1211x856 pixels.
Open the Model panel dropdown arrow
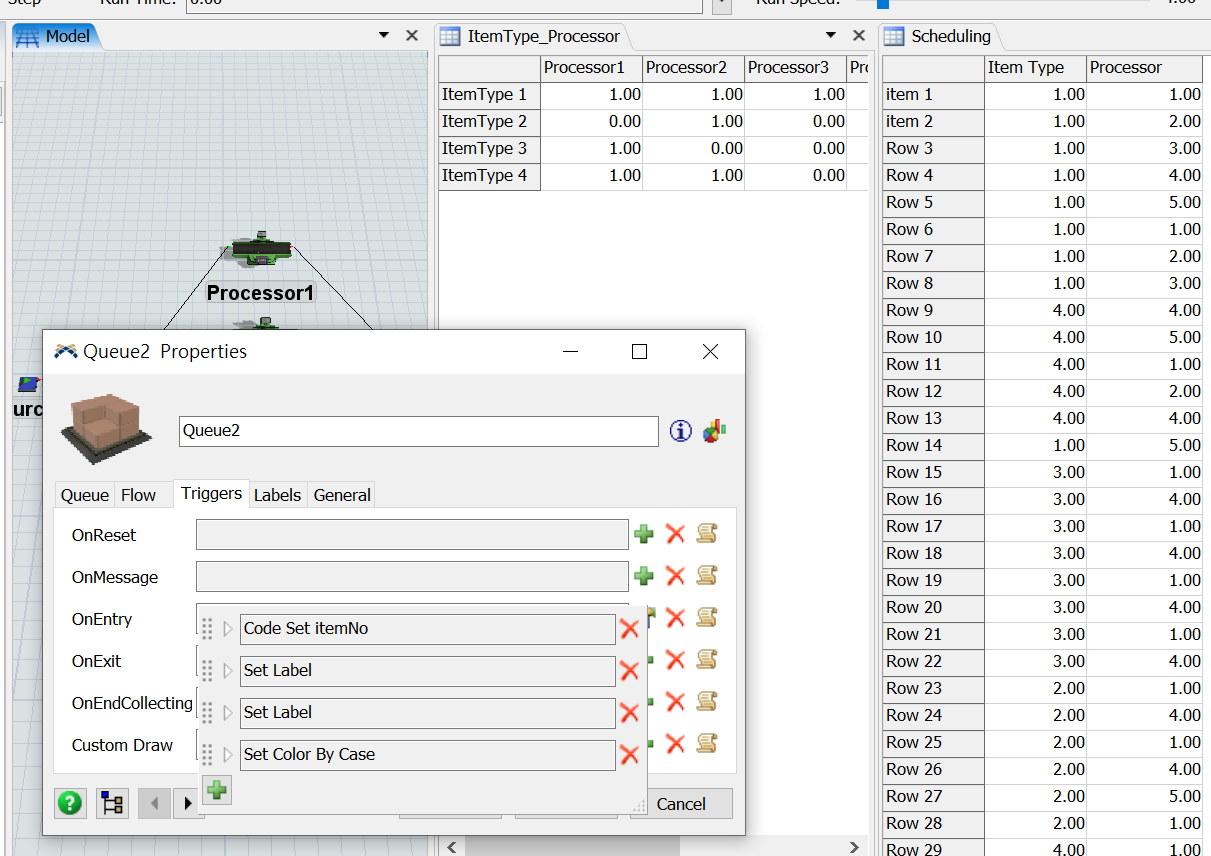pyautogui.click(x=384, y=36)
